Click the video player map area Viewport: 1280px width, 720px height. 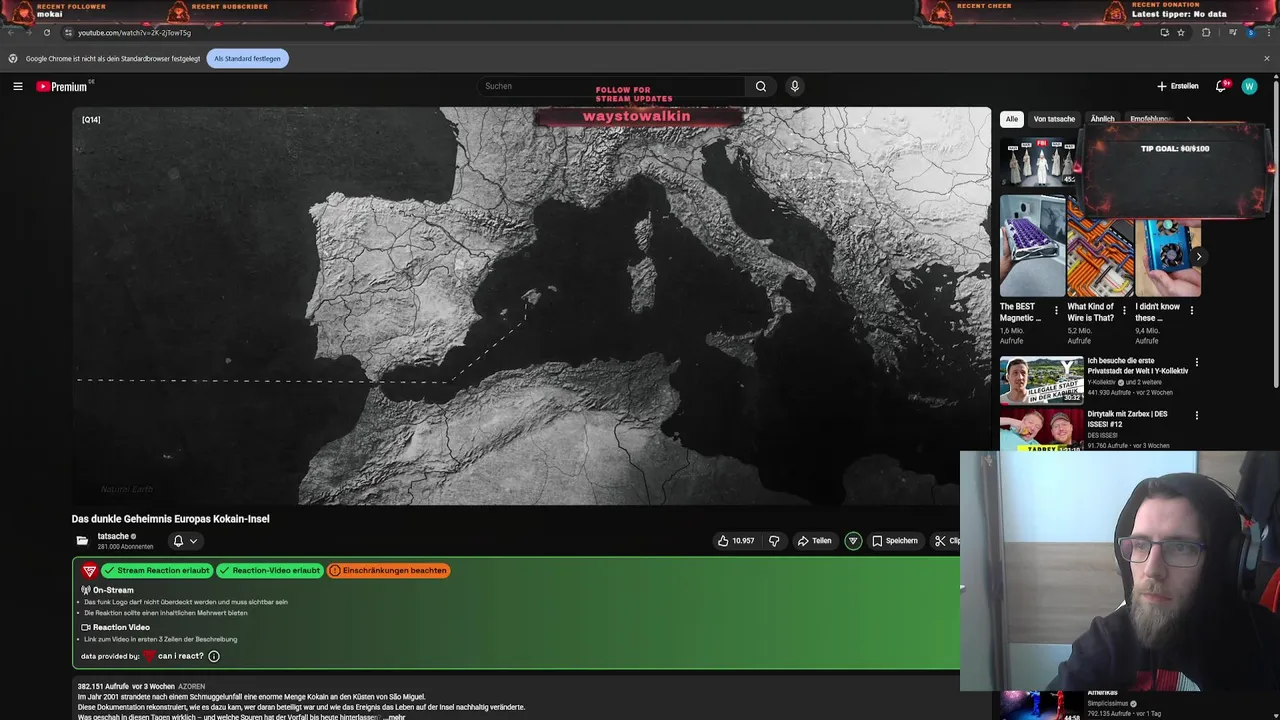click(531, 306)
